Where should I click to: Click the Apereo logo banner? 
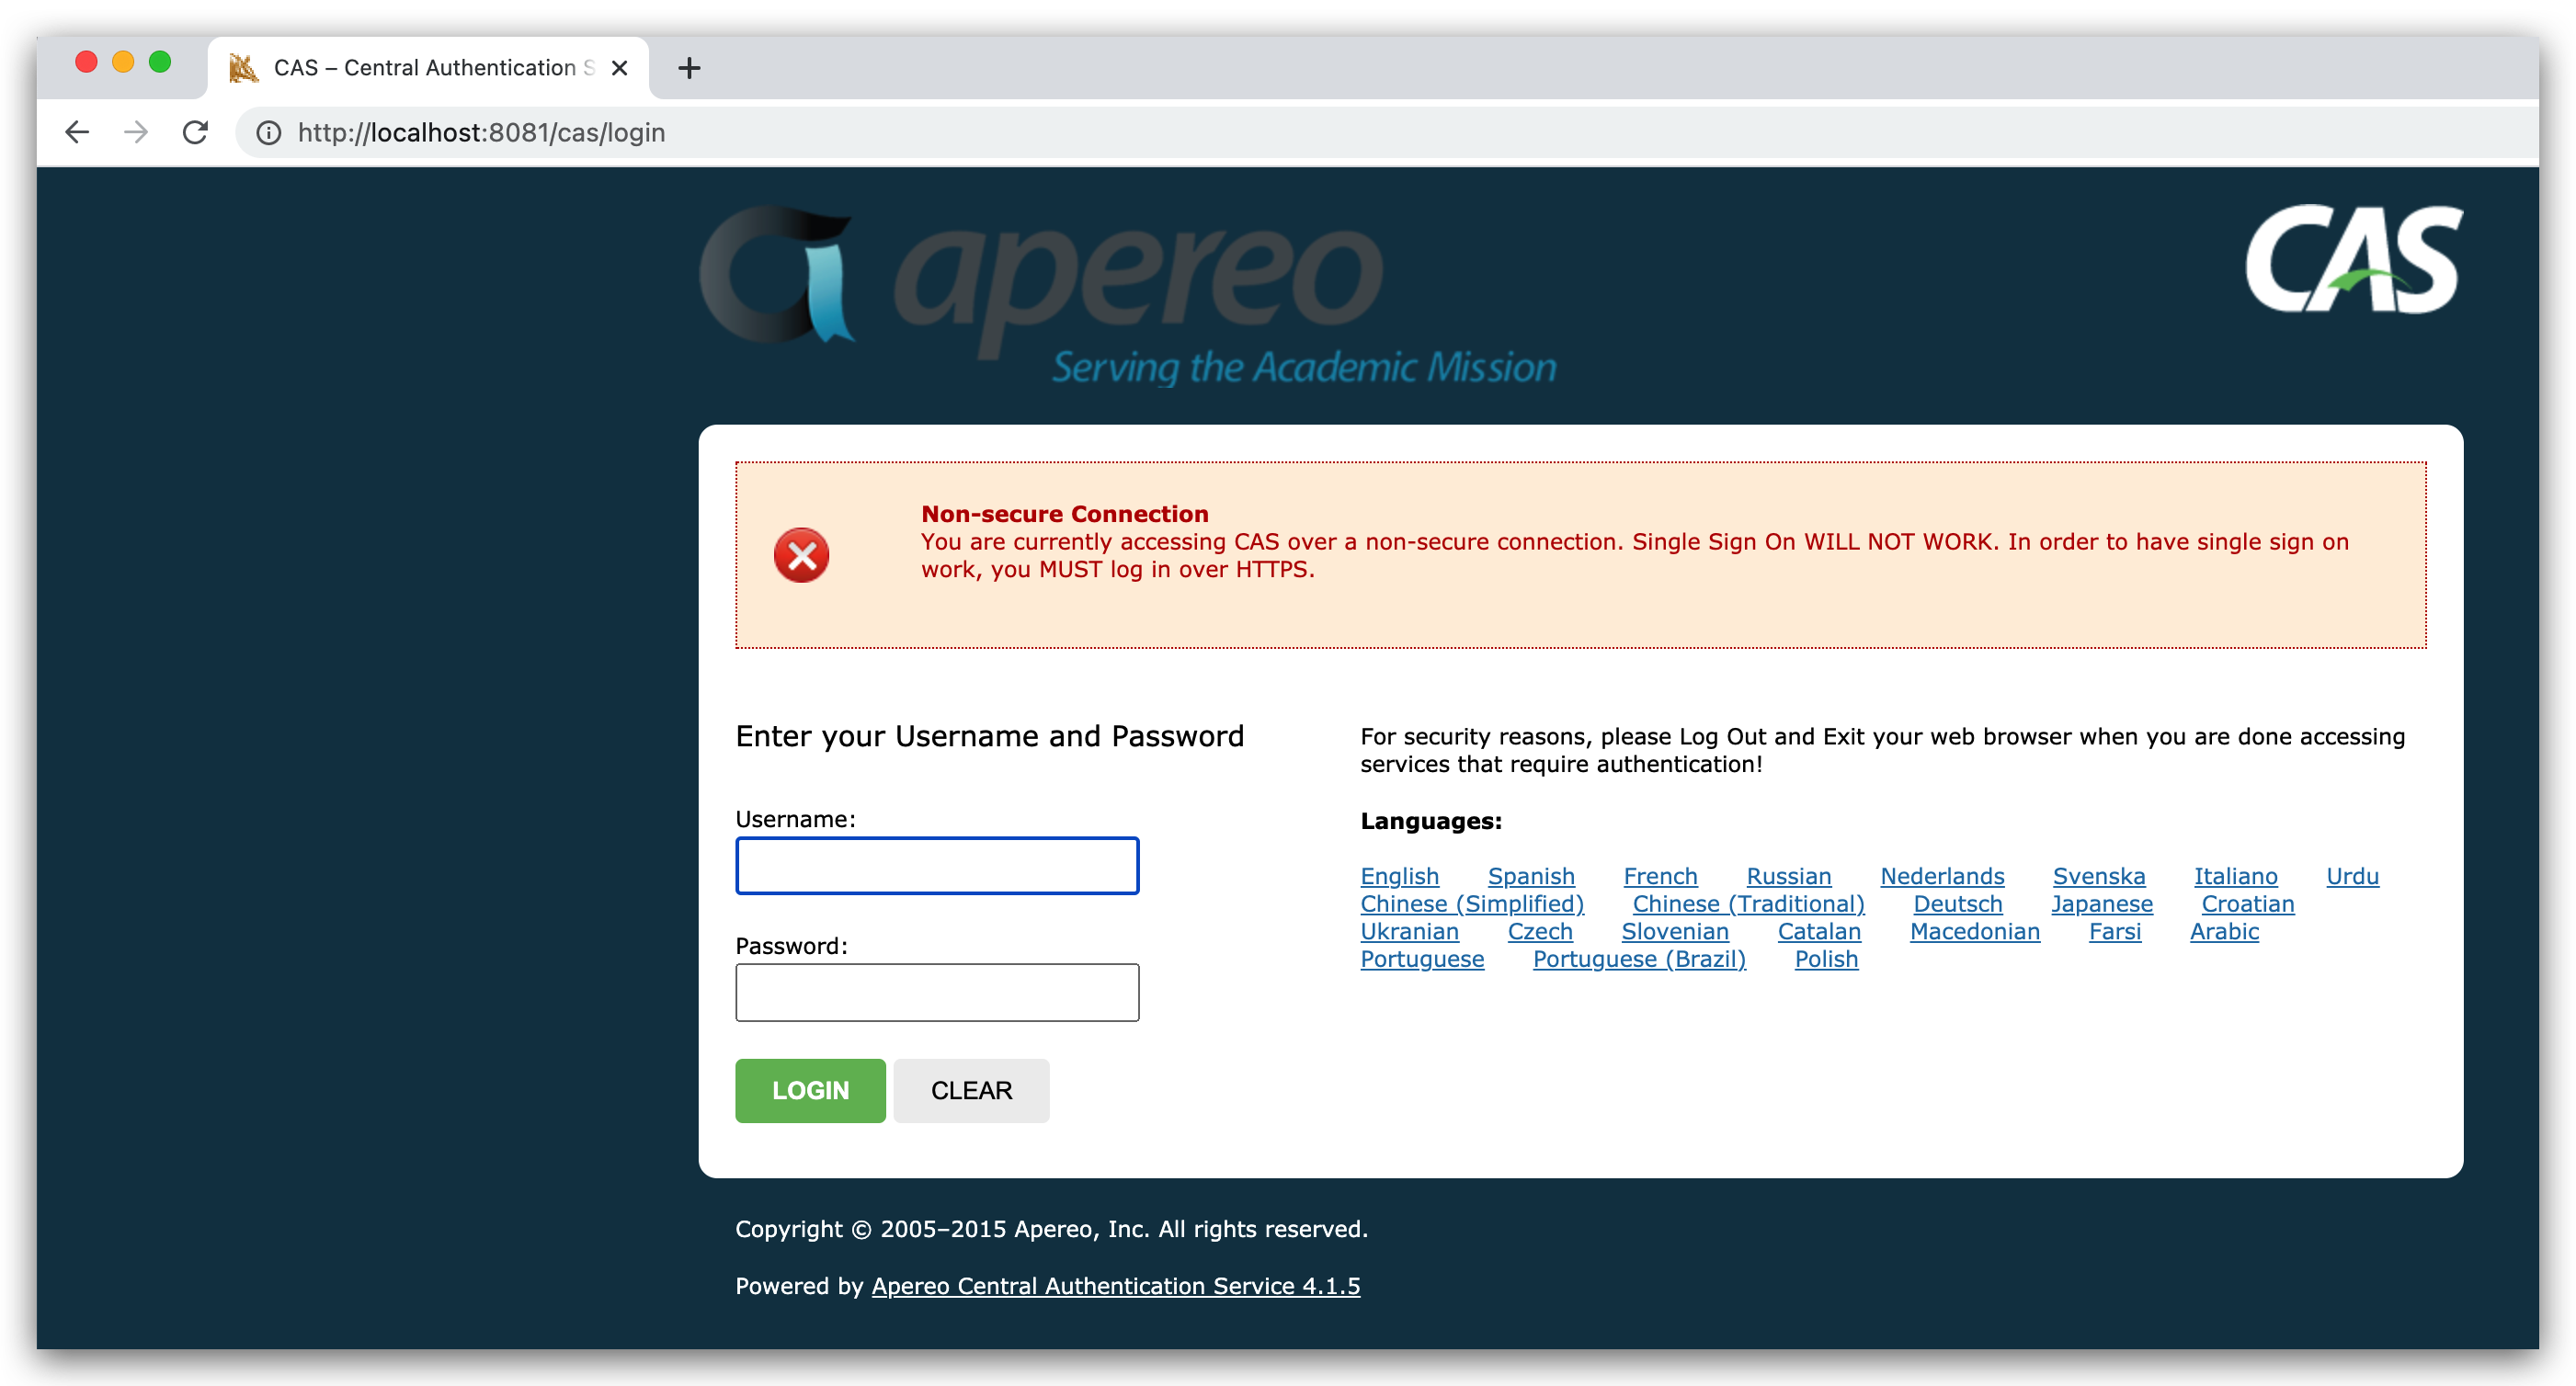coord(1127,295)
